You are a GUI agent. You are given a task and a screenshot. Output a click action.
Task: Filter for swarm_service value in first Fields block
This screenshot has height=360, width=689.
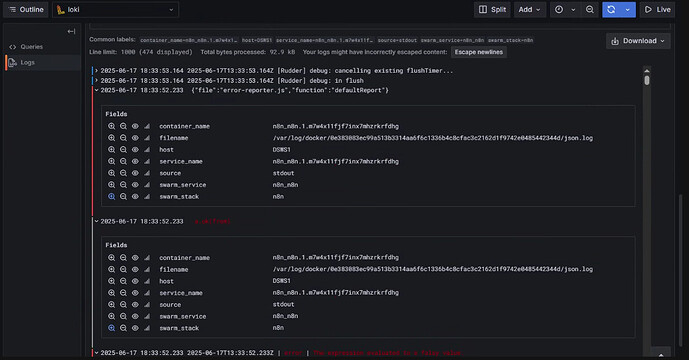click(112, 185)
